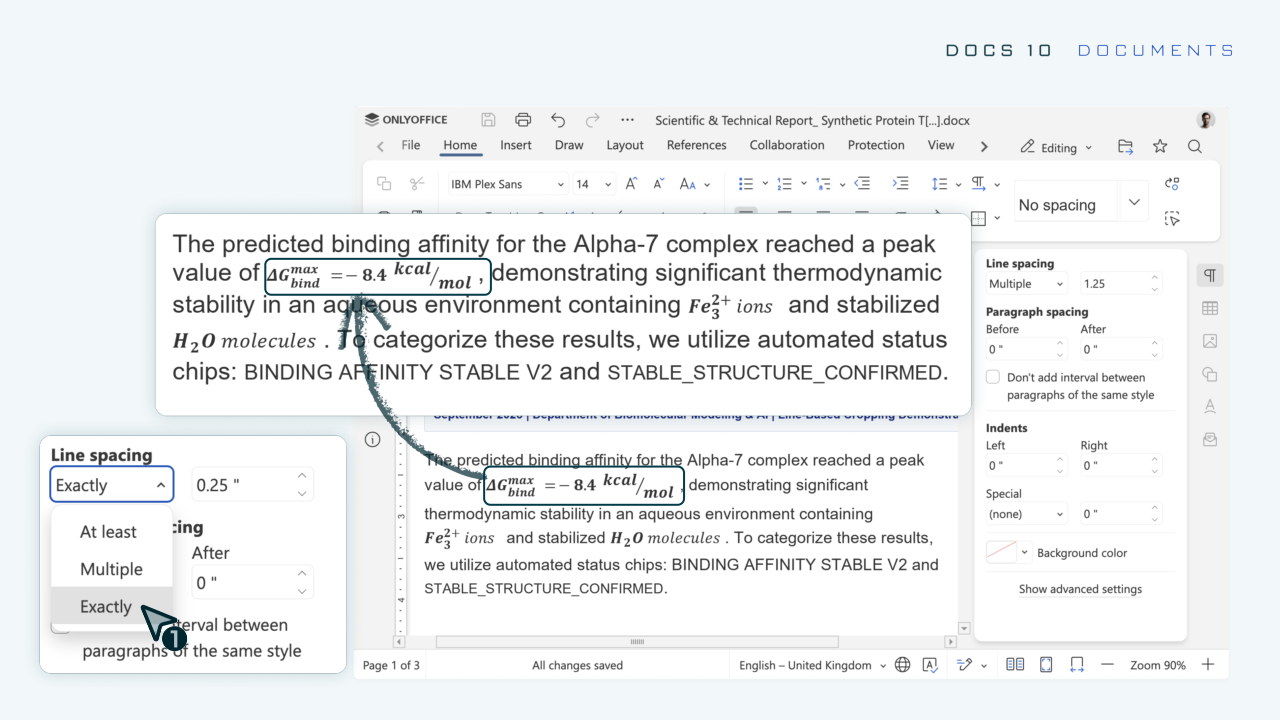Open the Editing mode dropdown

click(x=1056, y=147)
